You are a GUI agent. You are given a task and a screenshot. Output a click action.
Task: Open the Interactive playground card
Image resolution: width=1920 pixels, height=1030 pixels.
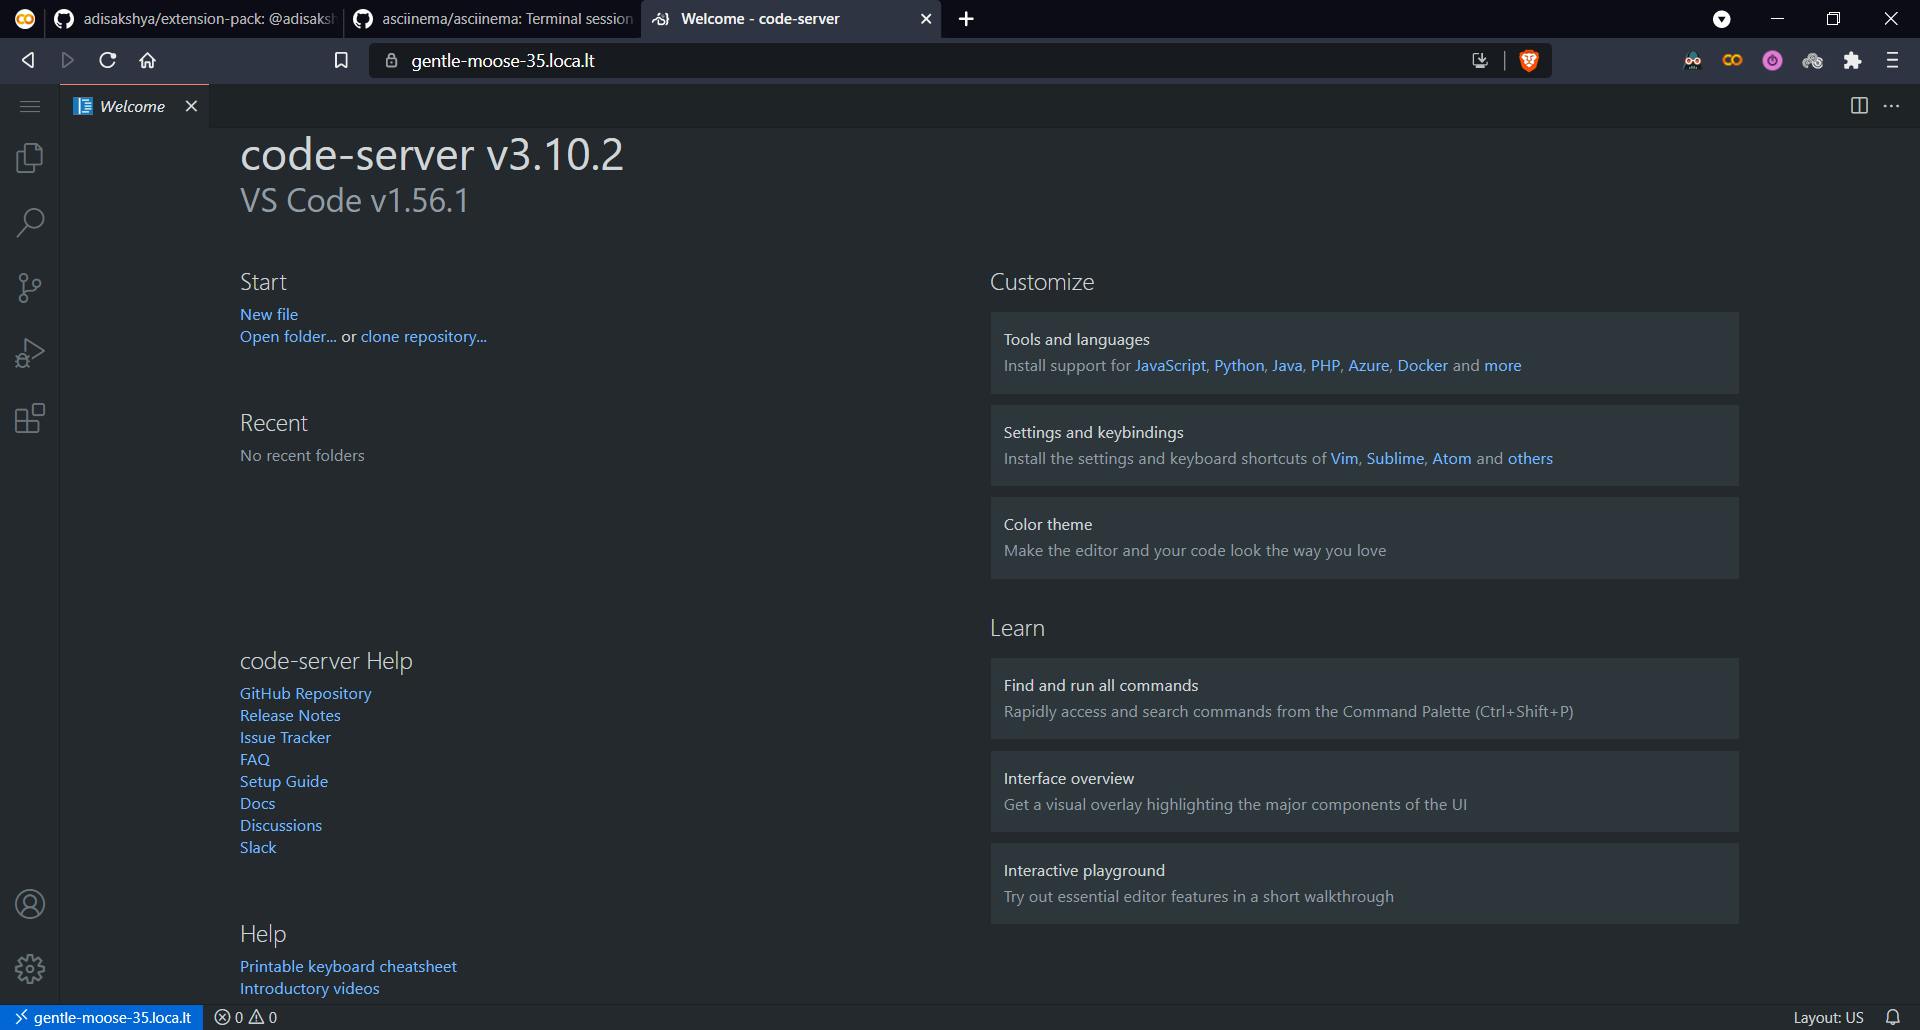pyautogui.click(x=1363, y=883)
